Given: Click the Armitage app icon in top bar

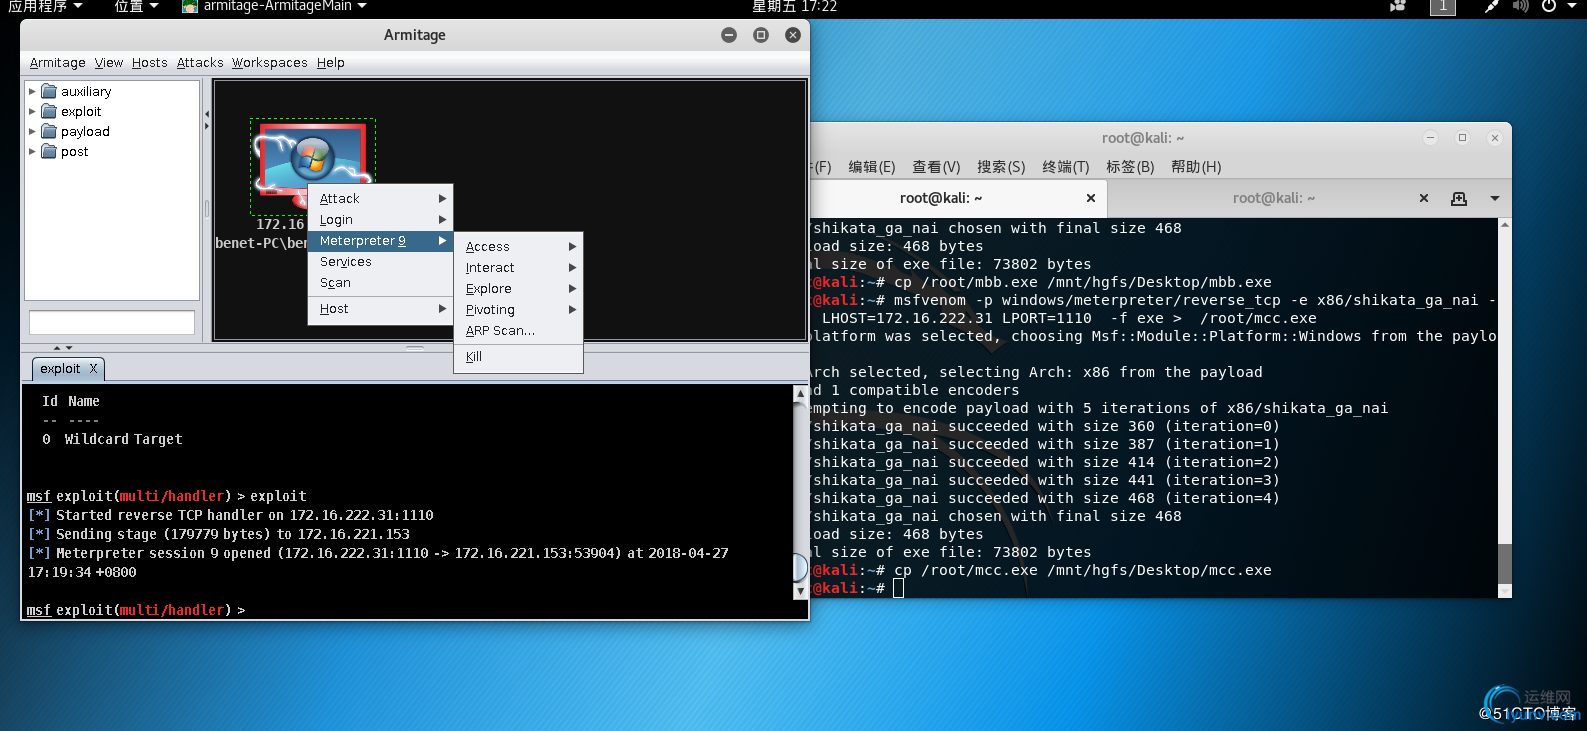Looking at the screenshot, I should [x=190, y=6].
